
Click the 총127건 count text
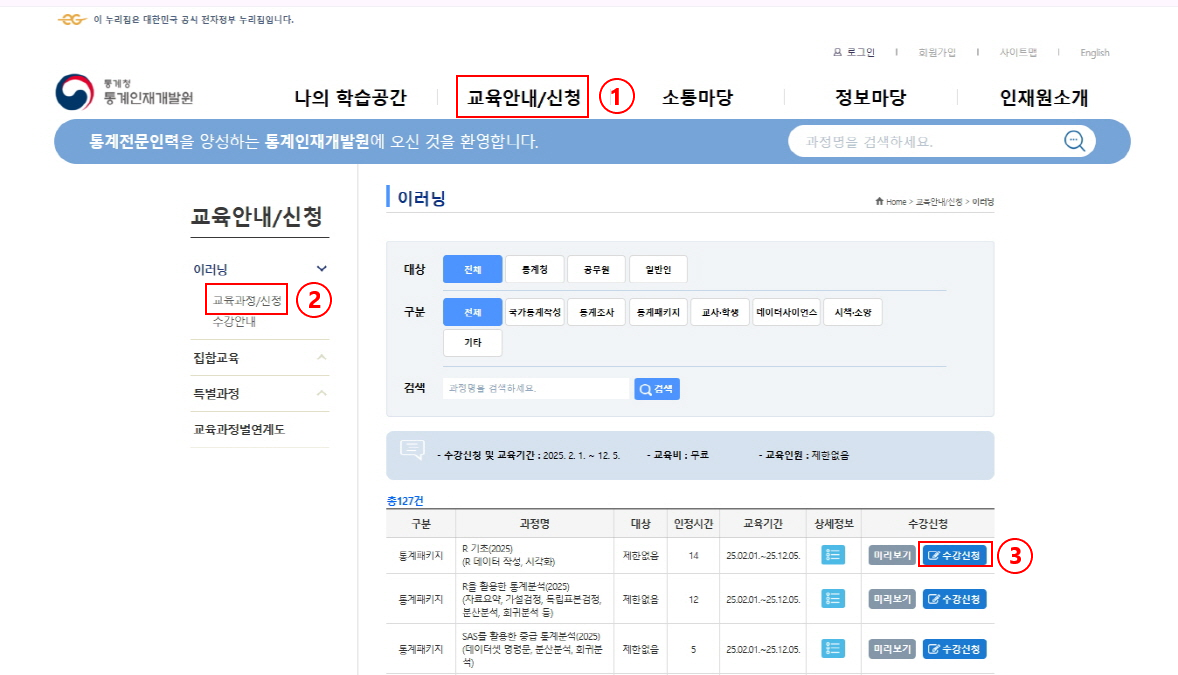coord(405,501)
